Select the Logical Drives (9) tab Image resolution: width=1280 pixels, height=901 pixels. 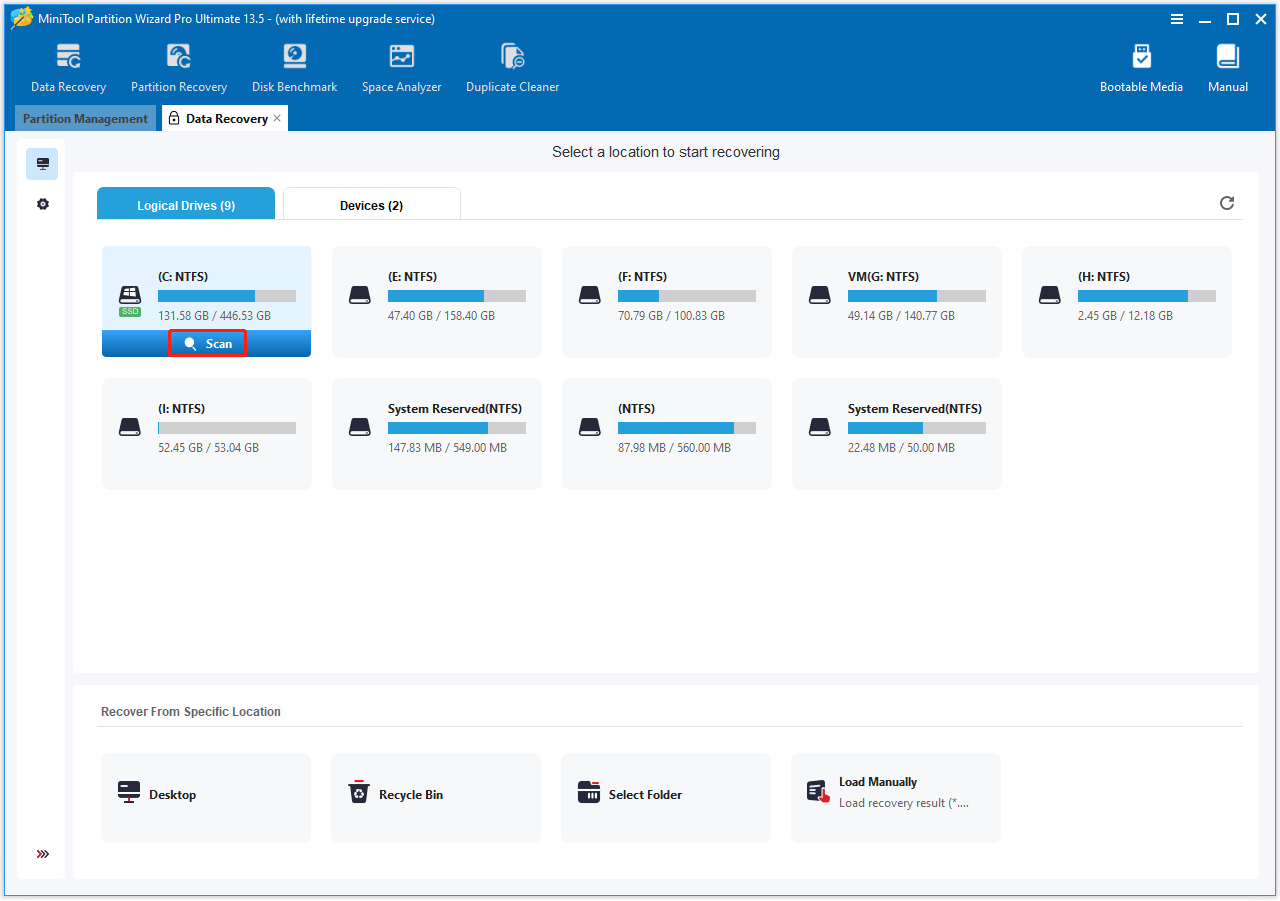tap(185, 204)
